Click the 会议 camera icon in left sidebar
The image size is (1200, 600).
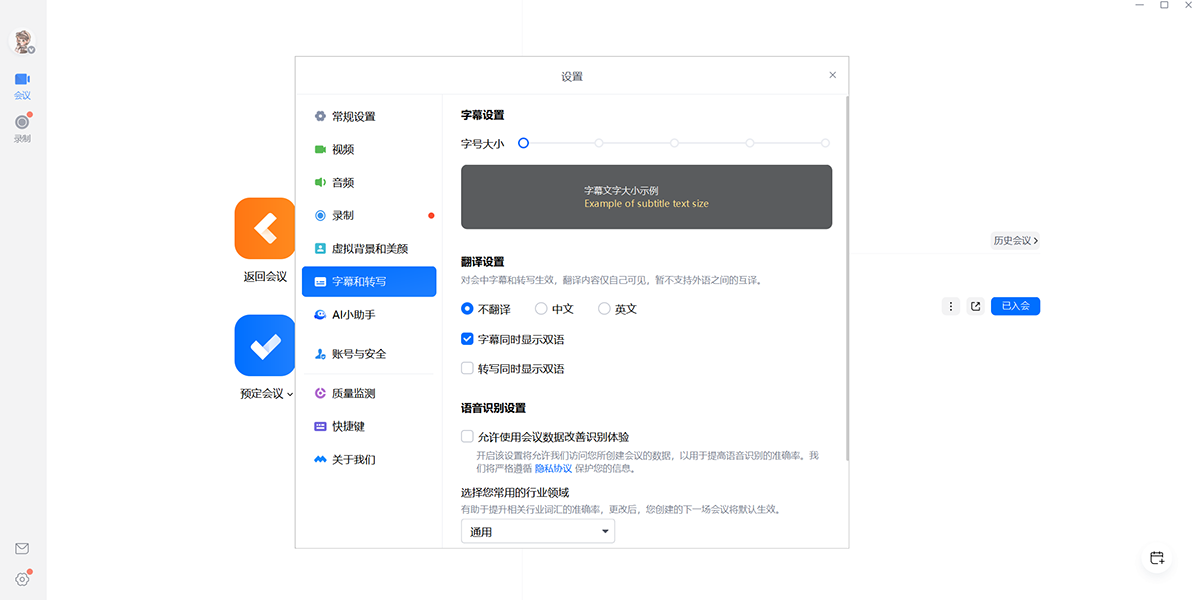point(22,79)
